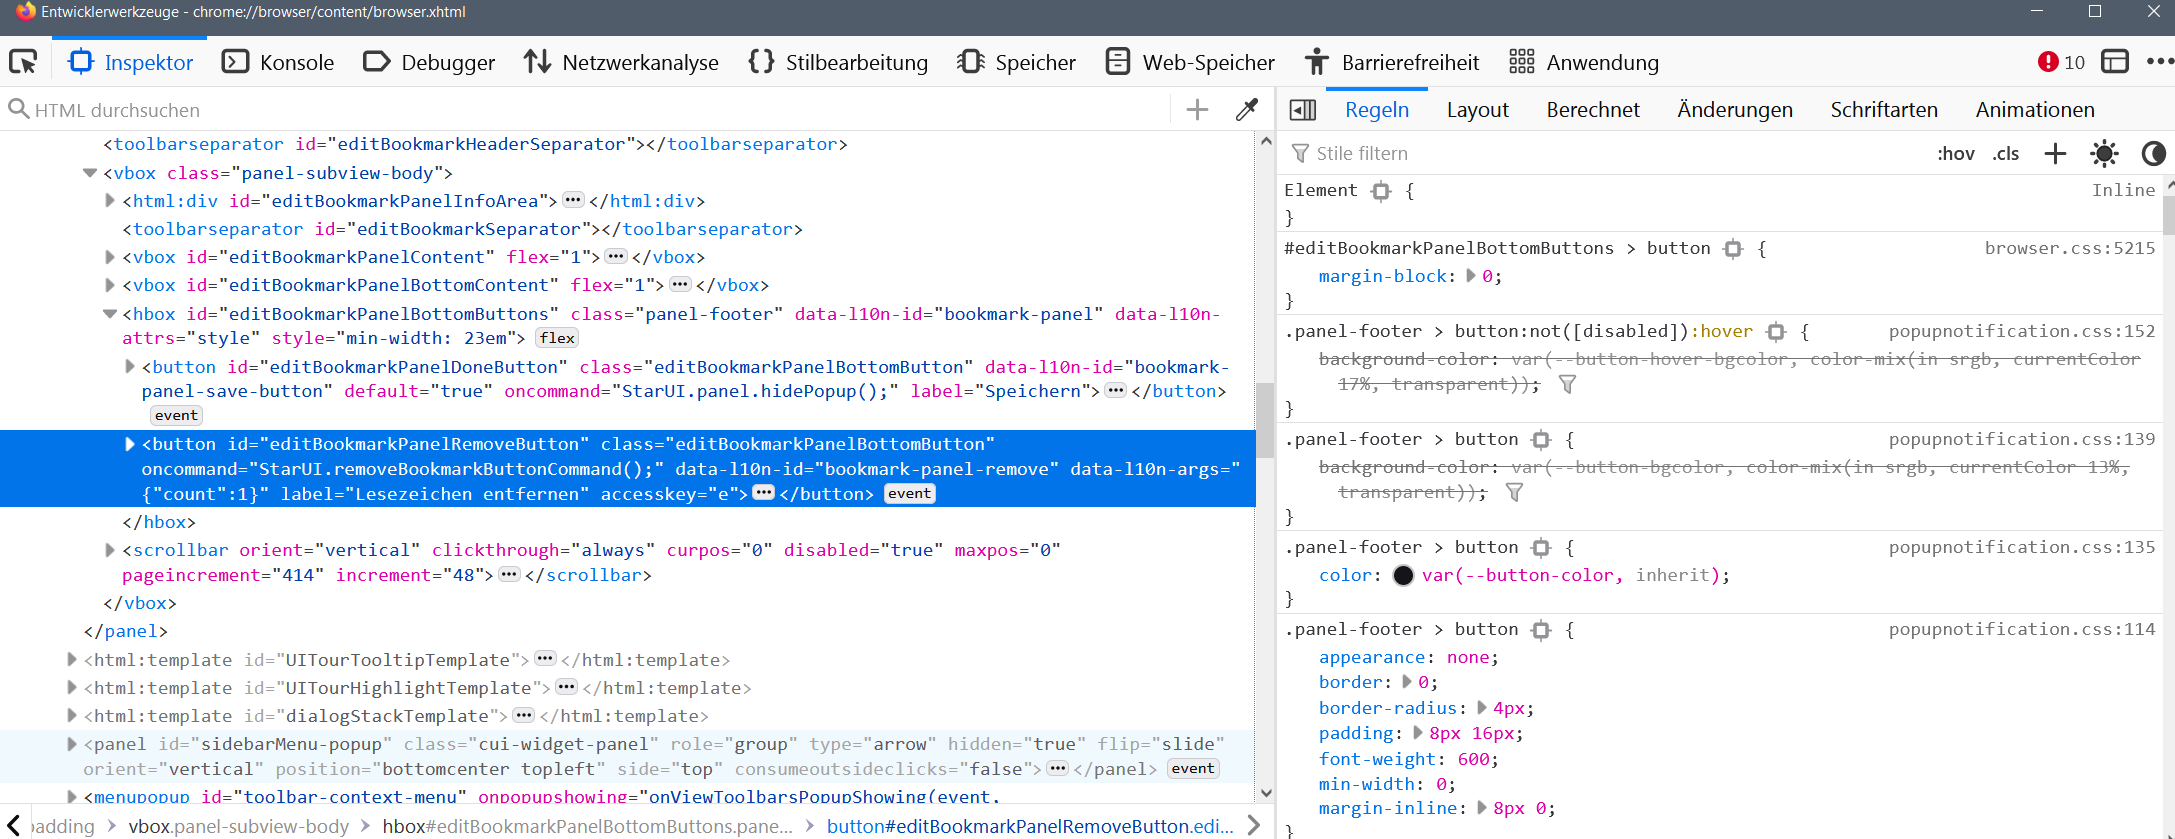2175x839 pixels.
Task: Collapse the editBookmarkPanelBottomButtons hbox
Action: coord(110,314)
